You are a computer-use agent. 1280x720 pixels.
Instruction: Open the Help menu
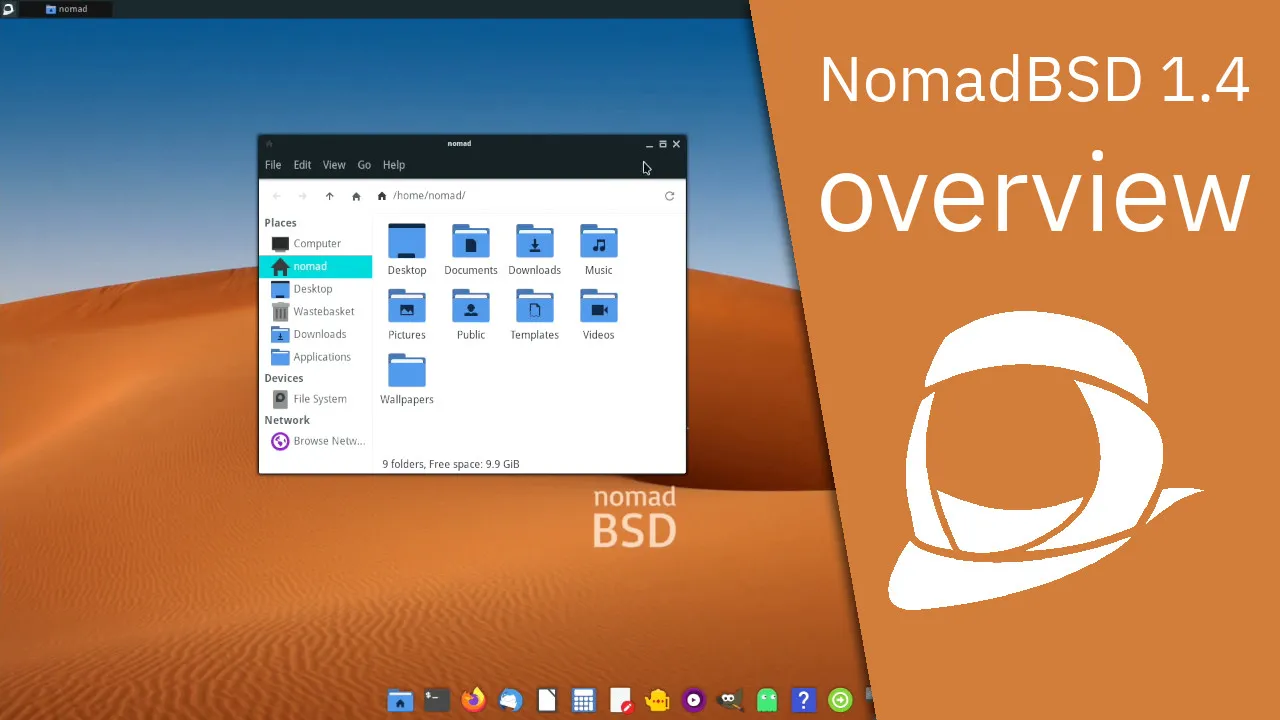[x=394, y=165]
